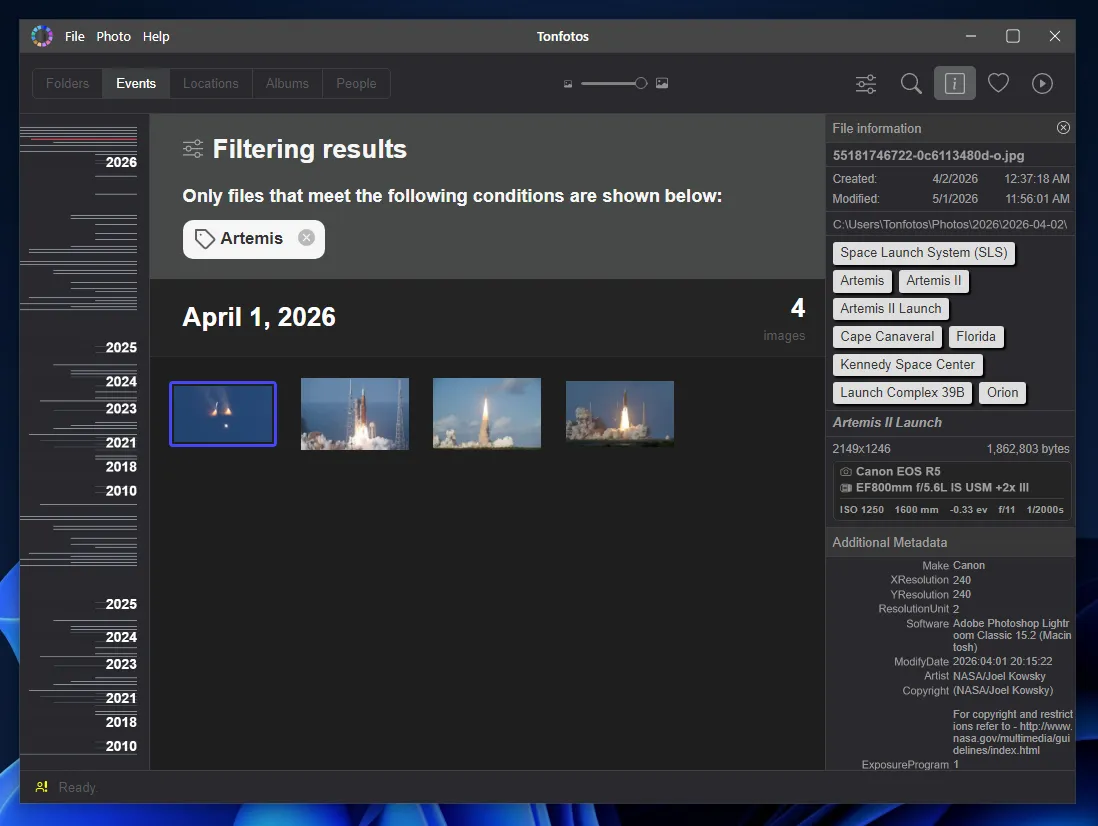
Task: Click the Orion tag
Action: tap(1002, 393)
